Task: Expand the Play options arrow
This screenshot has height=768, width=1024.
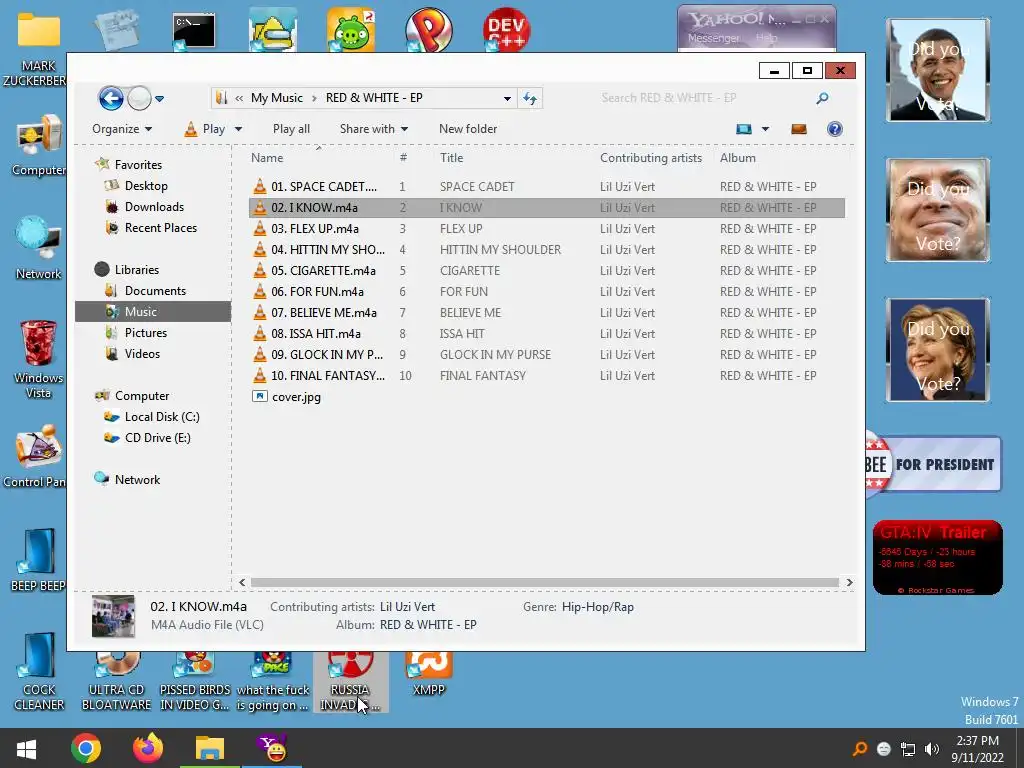Action: click(x=238, y=129)
